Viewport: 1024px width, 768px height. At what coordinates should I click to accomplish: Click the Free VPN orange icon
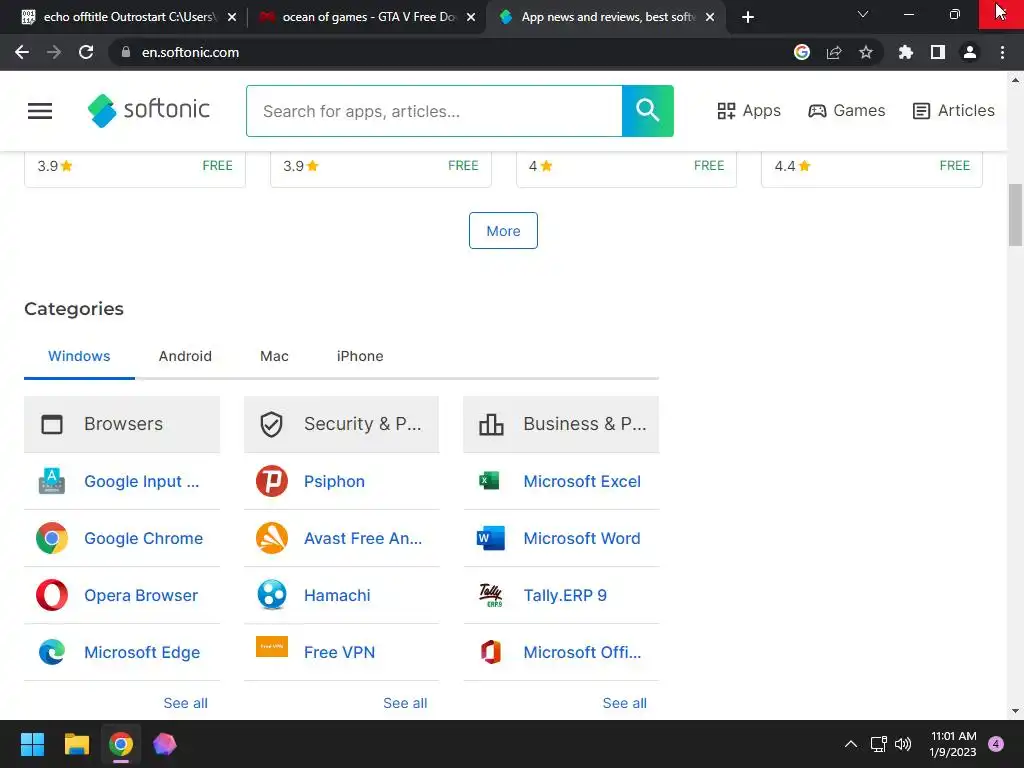point(272,647)
